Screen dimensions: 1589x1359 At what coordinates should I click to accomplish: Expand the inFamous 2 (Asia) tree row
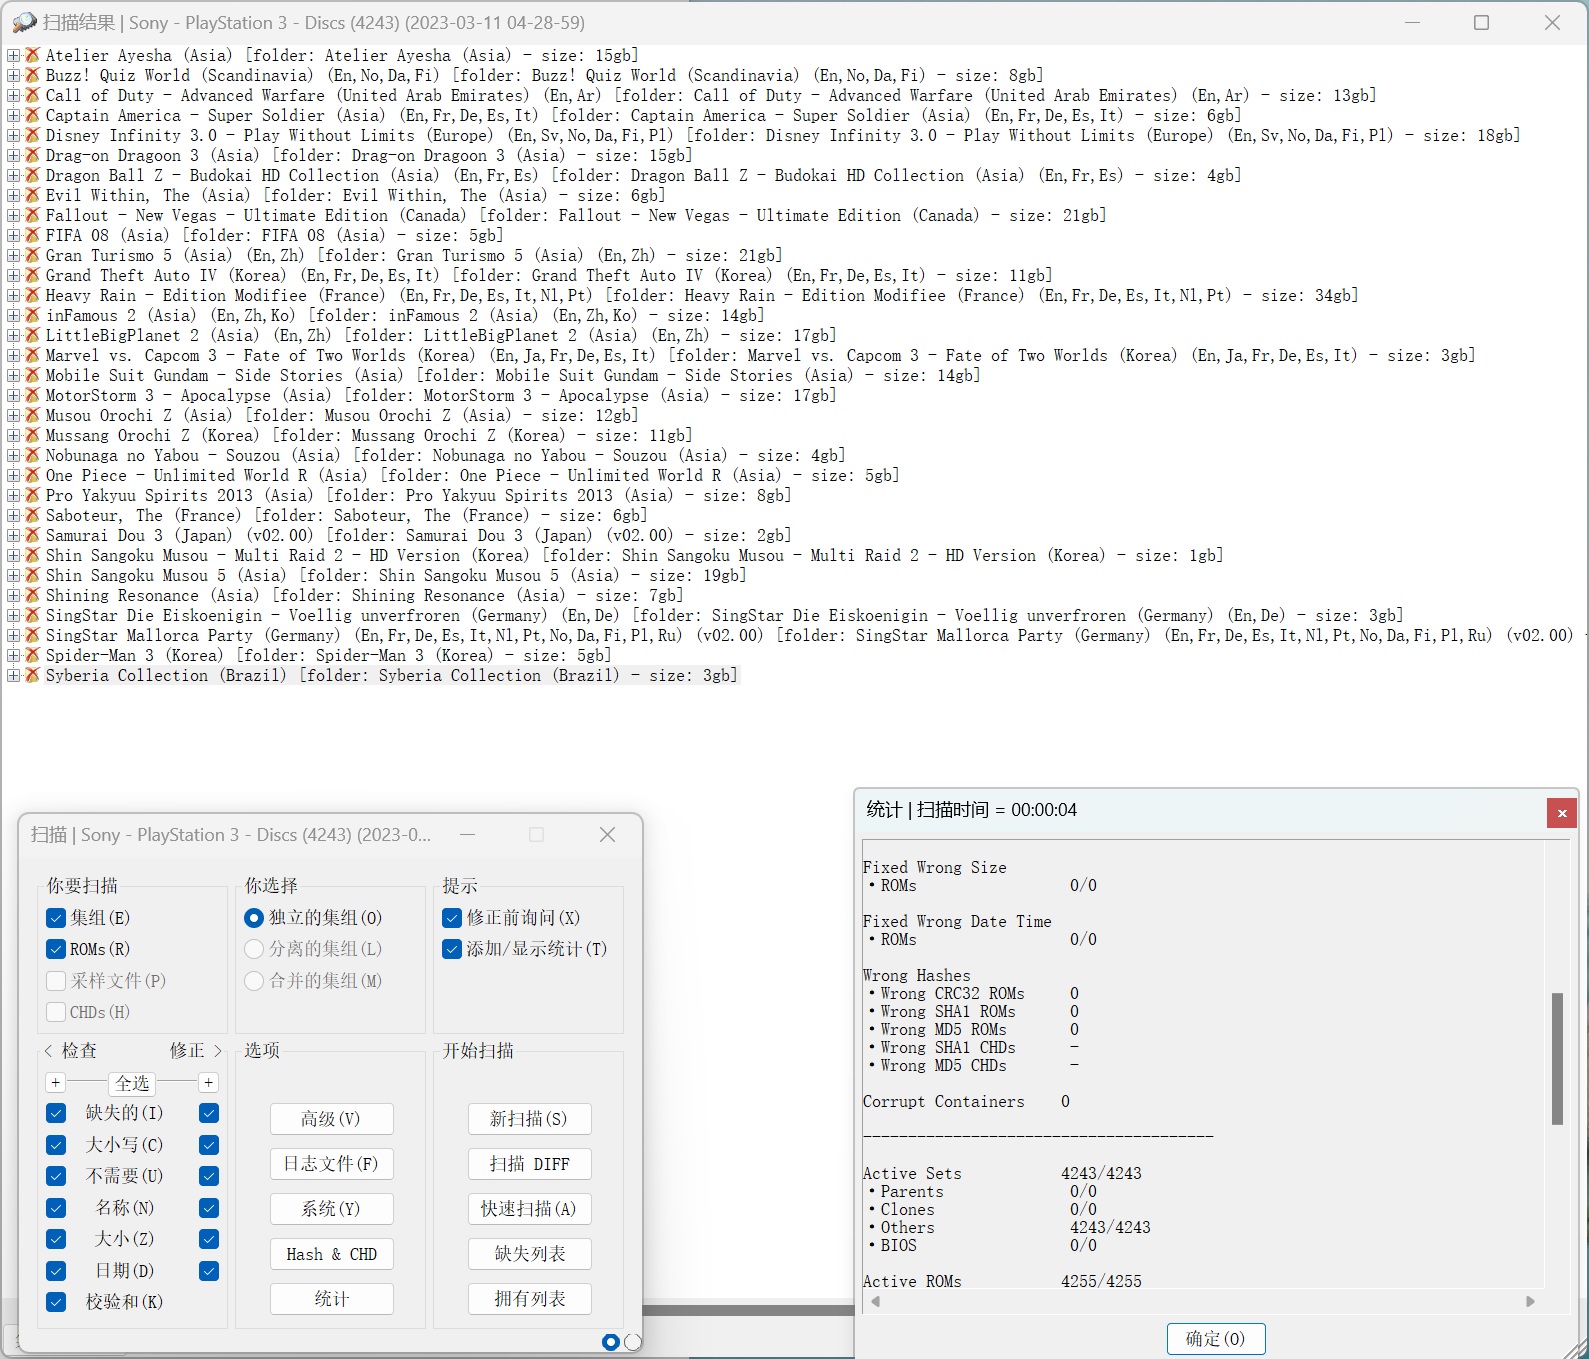[x=14, y=316]
